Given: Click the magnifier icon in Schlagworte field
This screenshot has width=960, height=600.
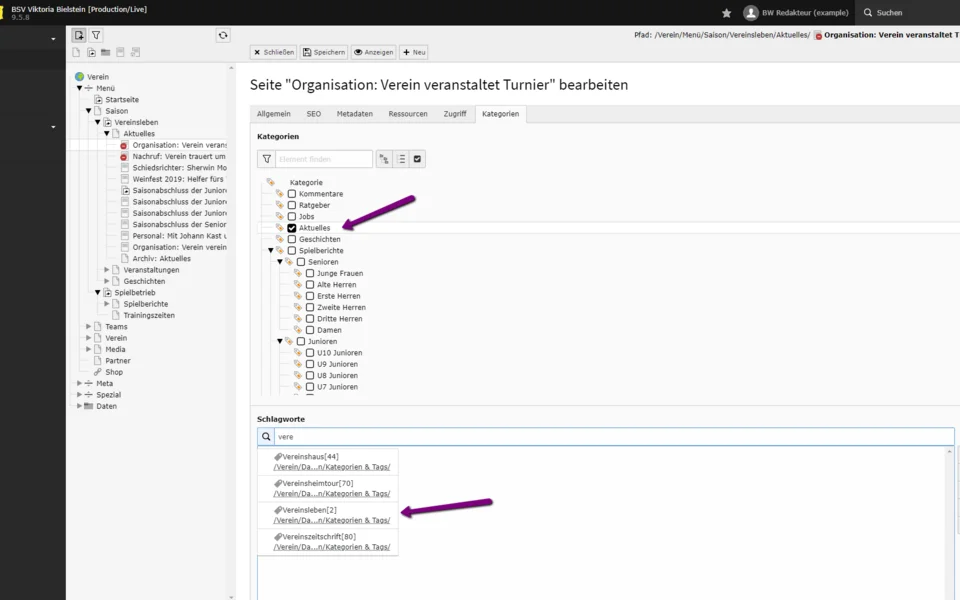Looking at the screenshot, I should (266, 437).
